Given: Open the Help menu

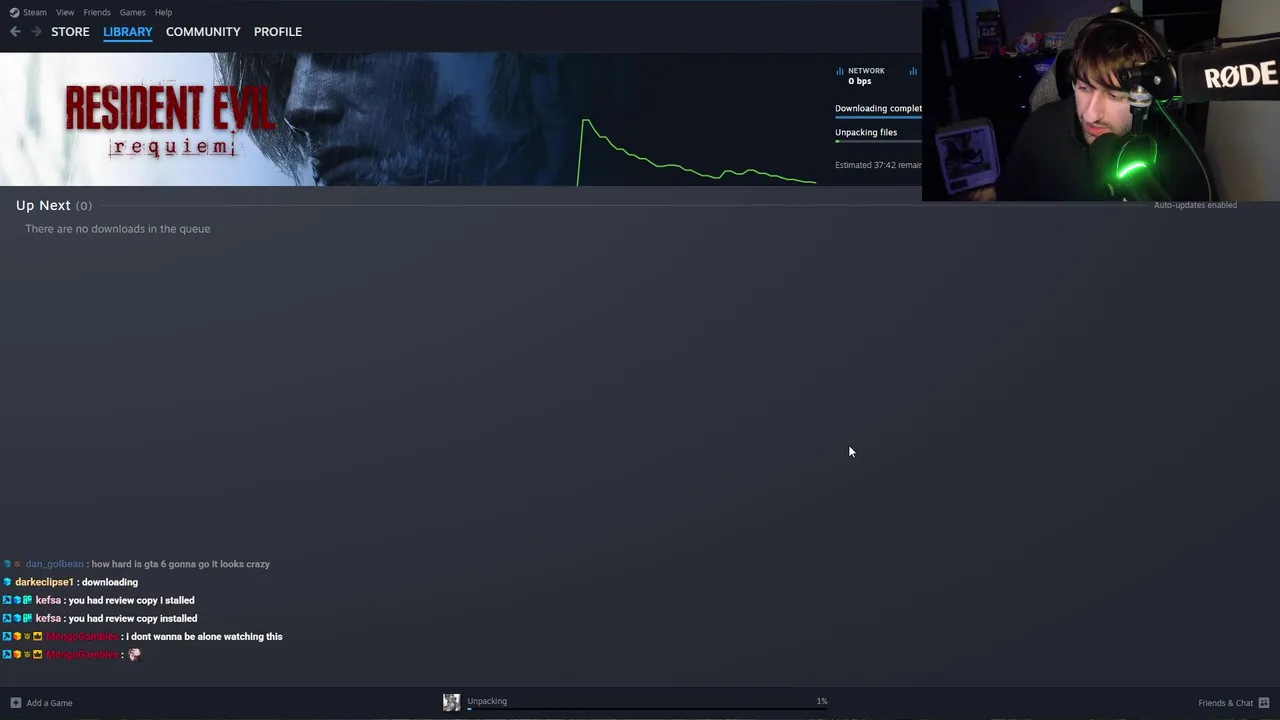Looking at the screenshot, I should (163, 12).
